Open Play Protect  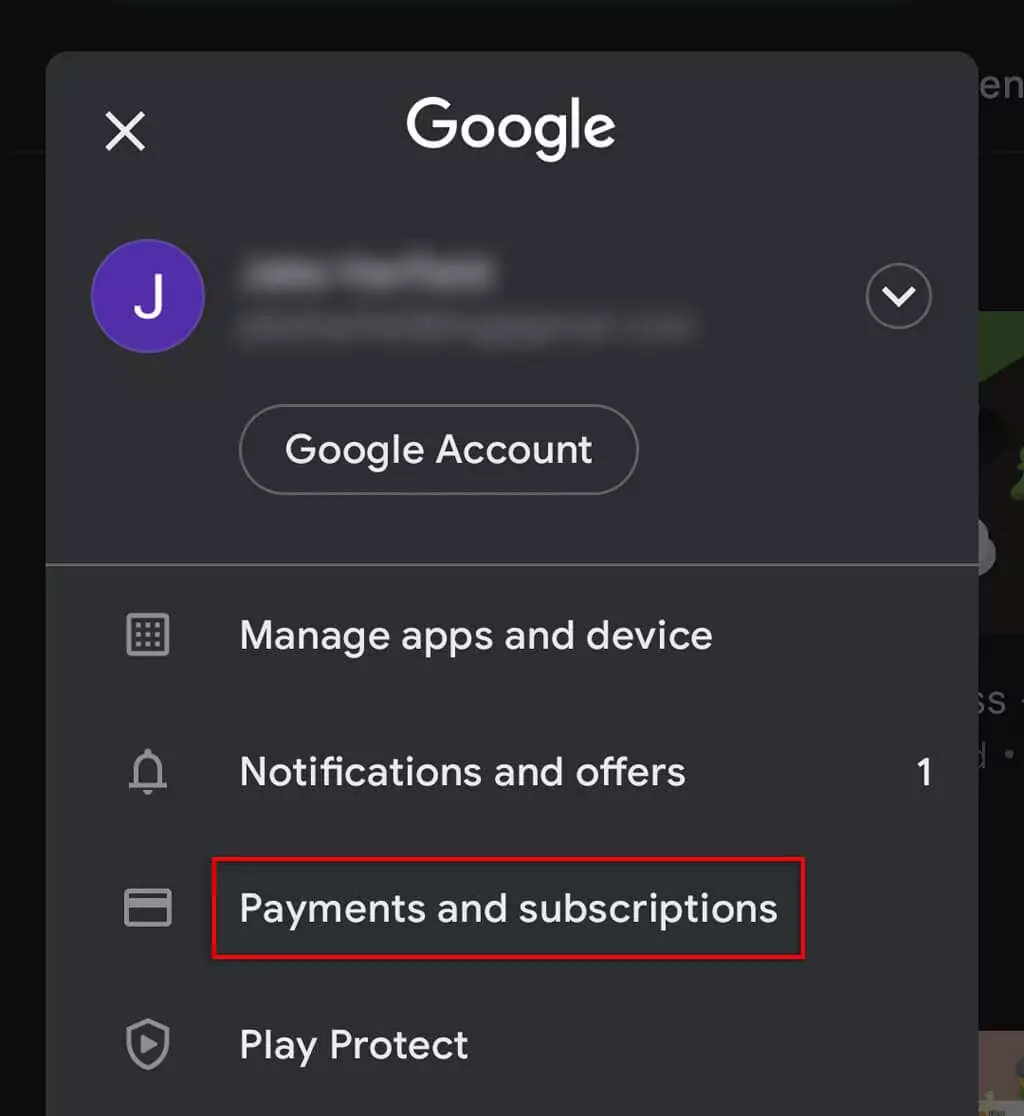(x=354, y=1046)
